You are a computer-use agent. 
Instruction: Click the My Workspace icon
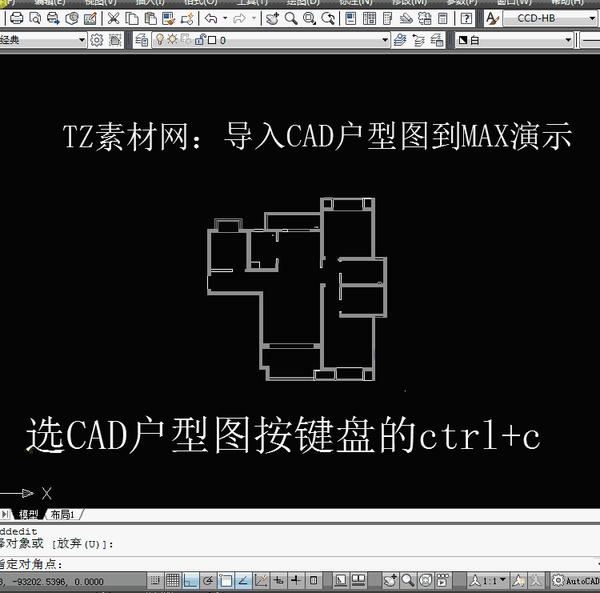point(115,40)
